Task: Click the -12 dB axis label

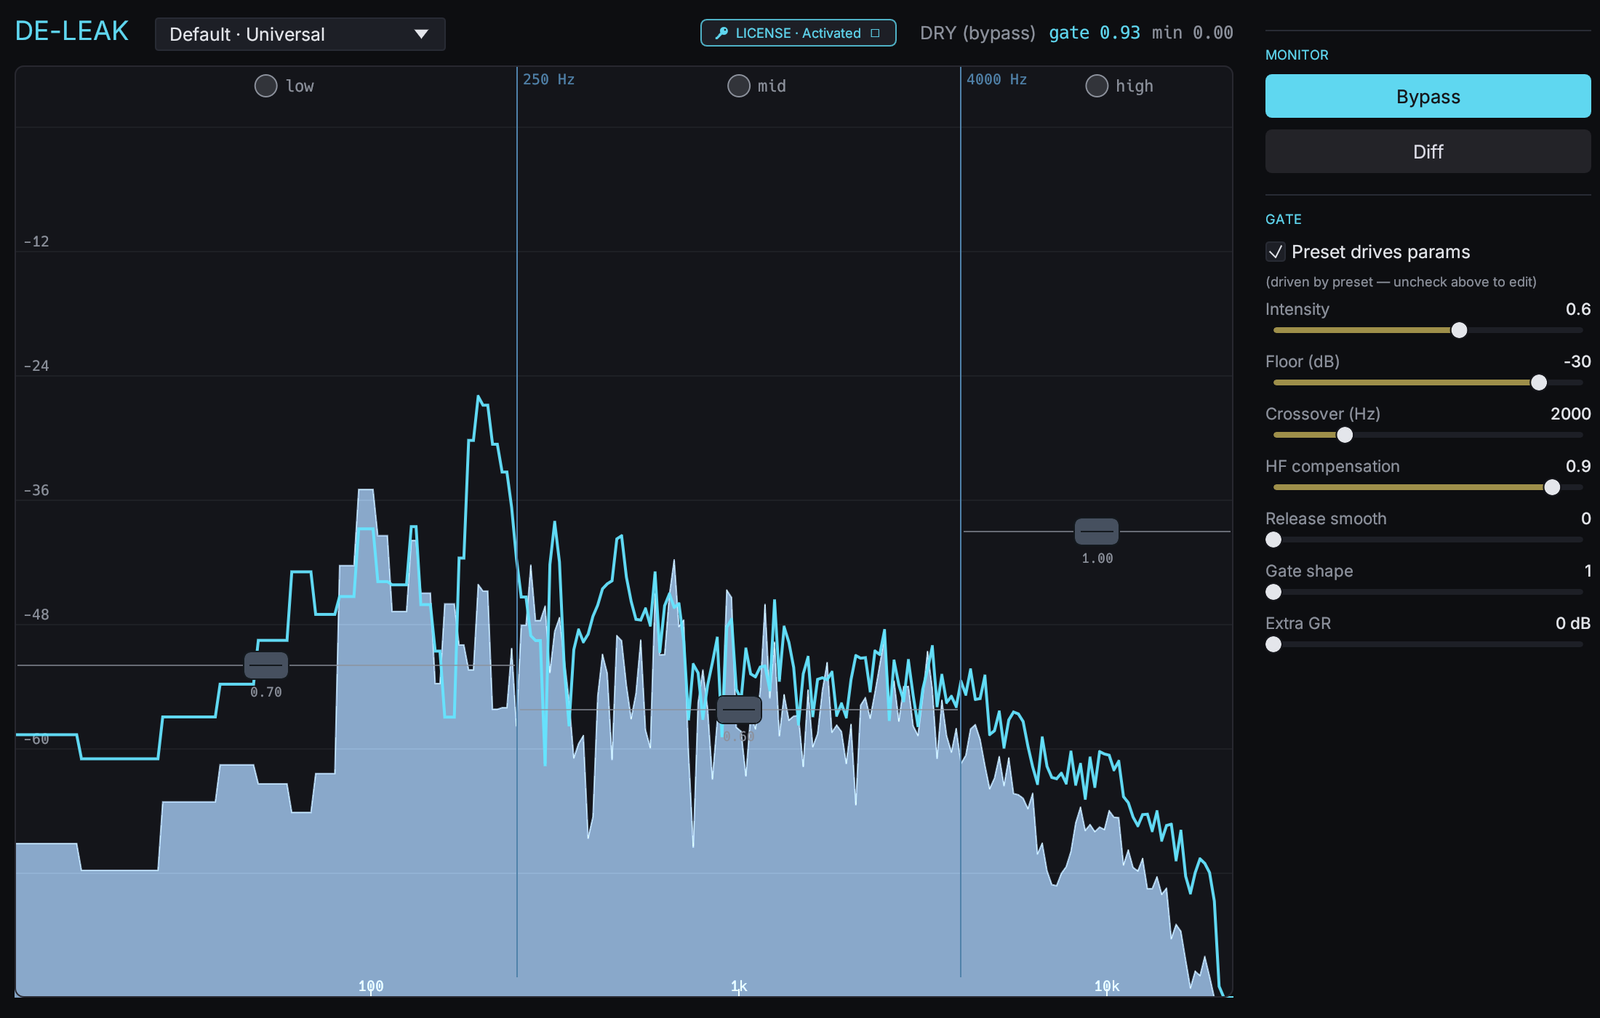Action: pos(36,241)
